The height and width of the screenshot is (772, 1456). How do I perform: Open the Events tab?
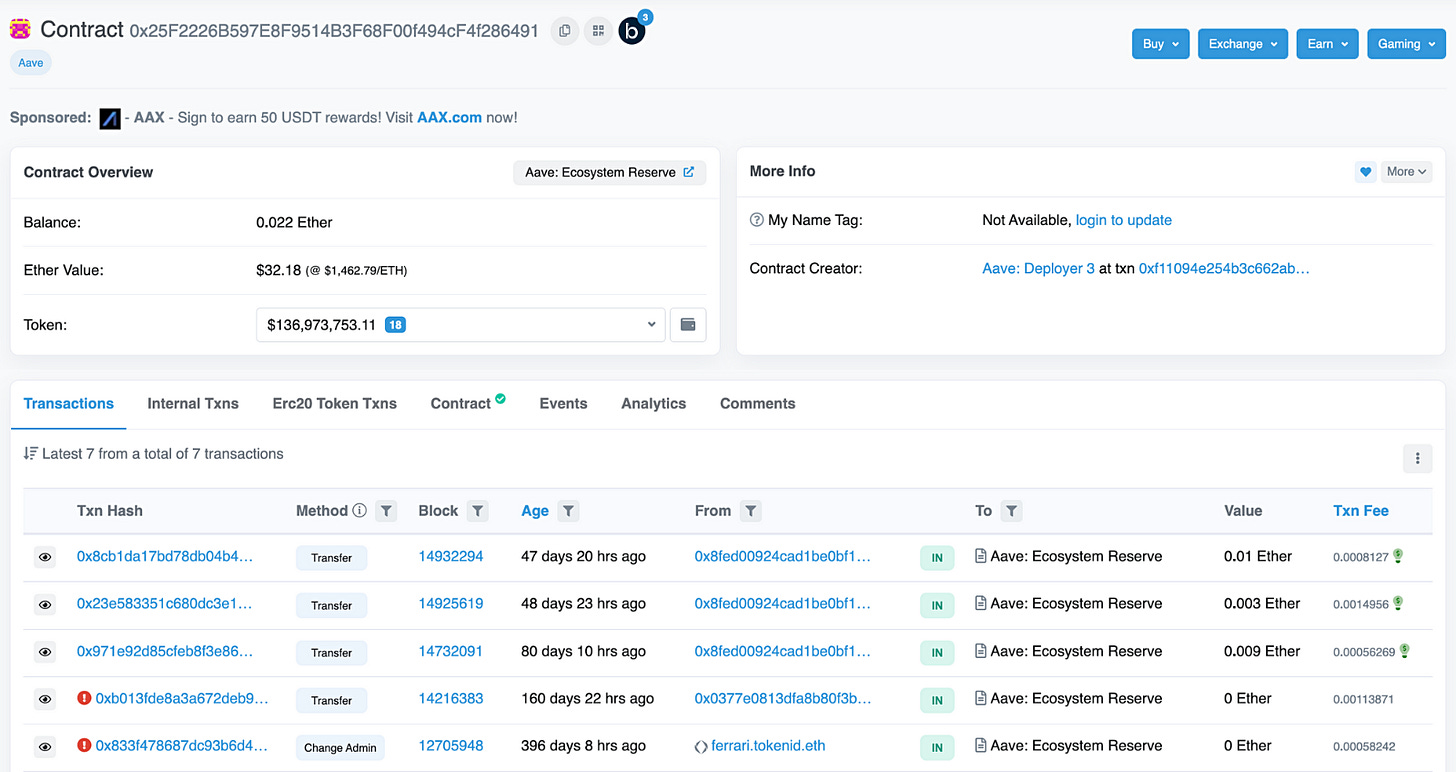pyautogui.click(x=563, y=403)
